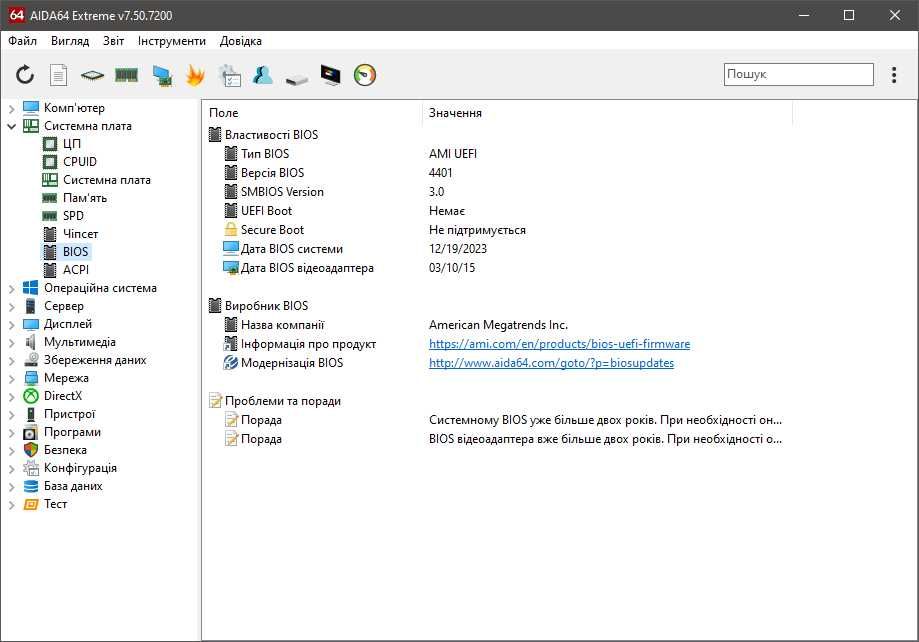Select the BIOS tree item
Screen dimensions: 919x642
click(75, 252)
